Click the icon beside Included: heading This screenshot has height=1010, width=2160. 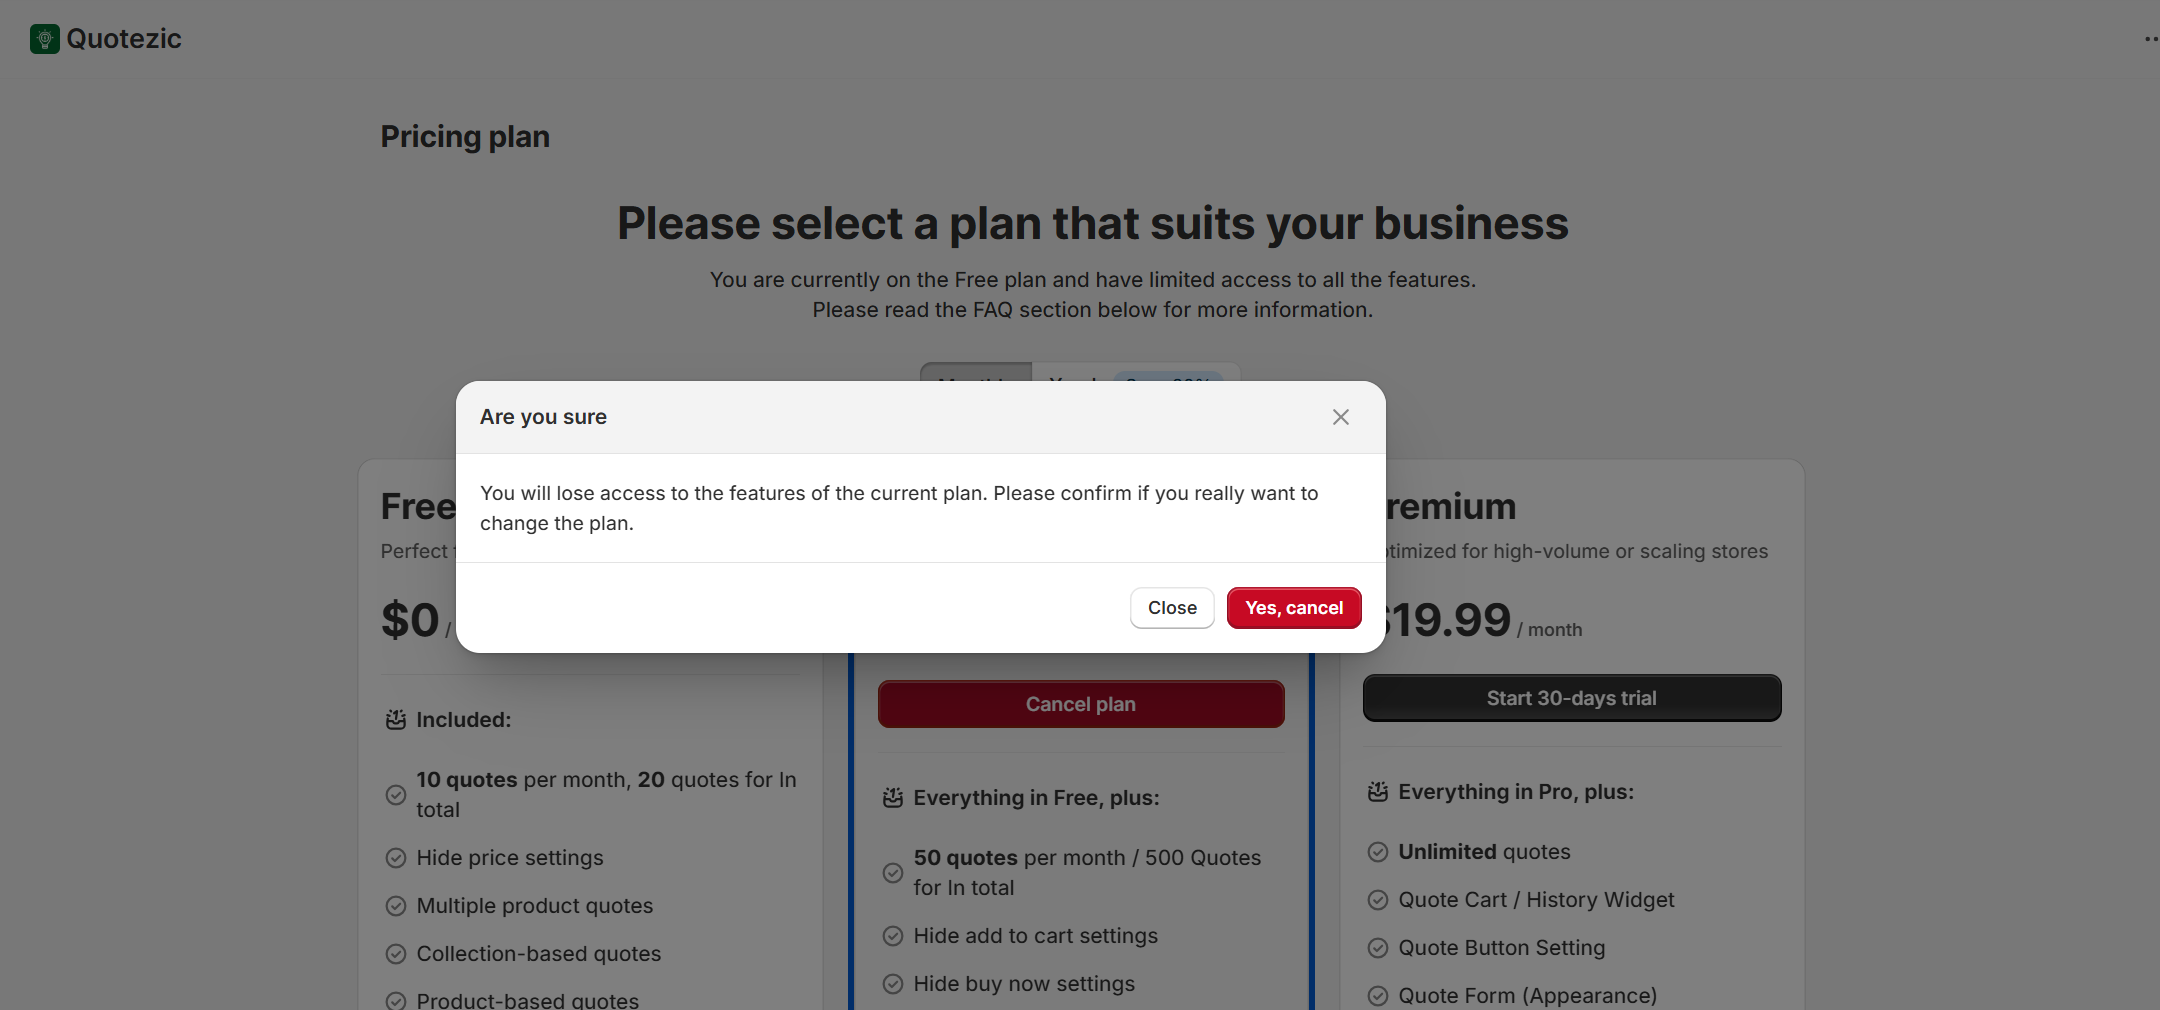click(x=396, y=720)
